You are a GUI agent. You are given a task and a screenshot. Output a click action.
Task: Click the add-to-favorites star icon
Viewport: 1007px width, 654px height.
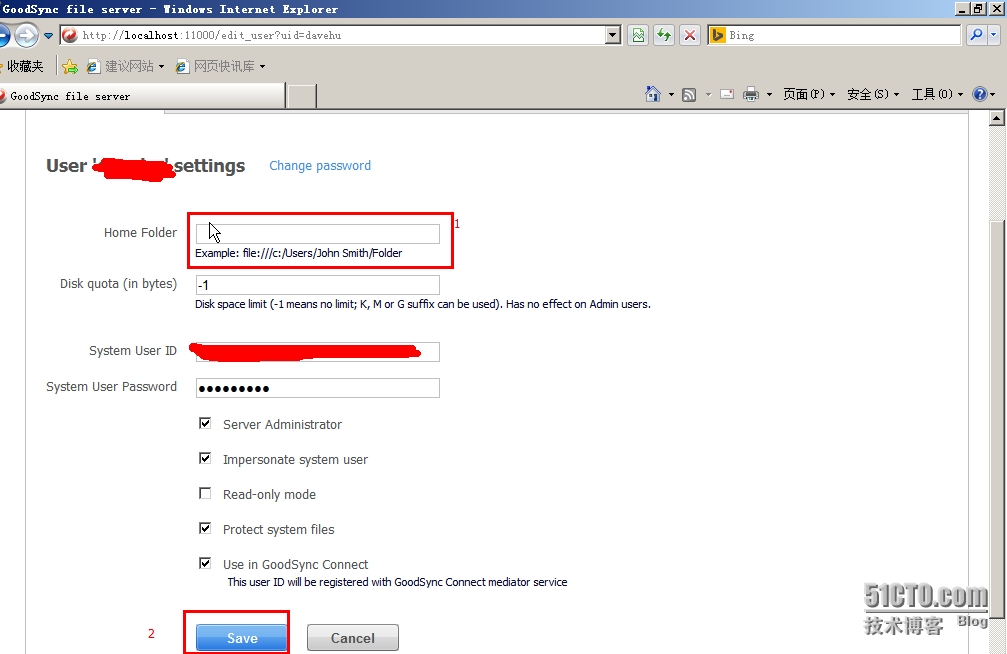coord(70,66)
